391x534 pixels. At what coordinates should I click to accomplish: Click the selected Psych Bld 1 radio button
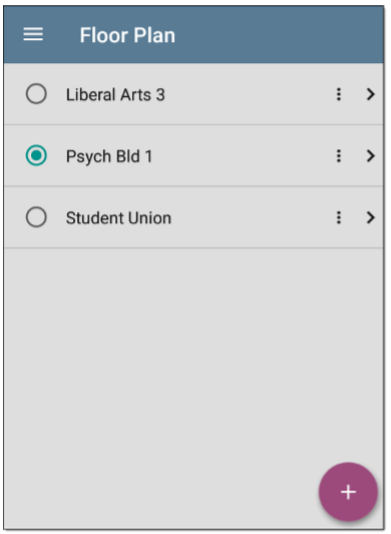pyautogui.click(x=36, y=155)
